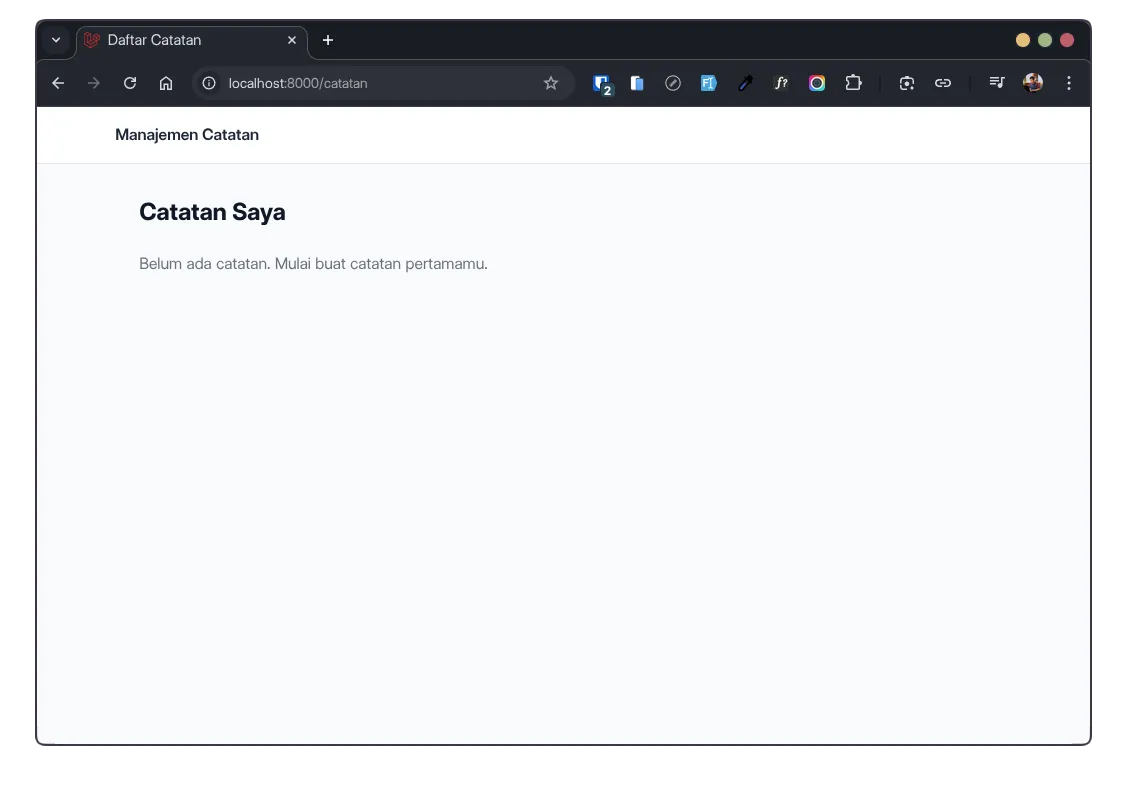This screenshot has width=1127, height=797.
Task: Bookmark this page with the star
Action: pyautogui.click(x=551, y=83)
